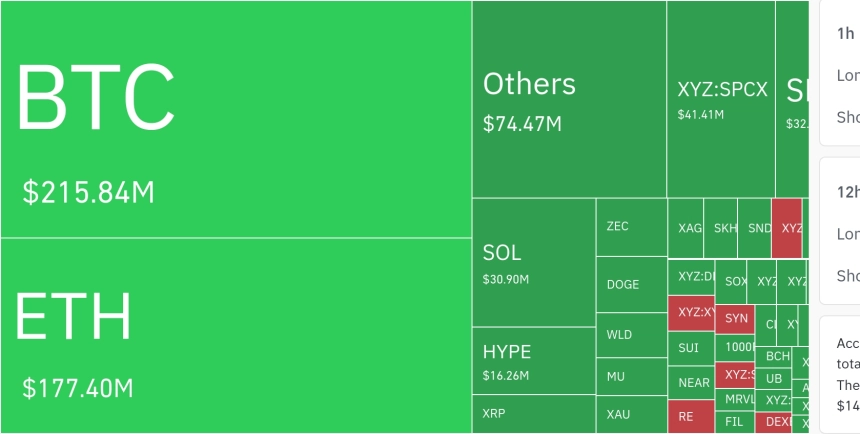860x434 pixels.
Task: Select the FIL tile
Action: point(734,422)
